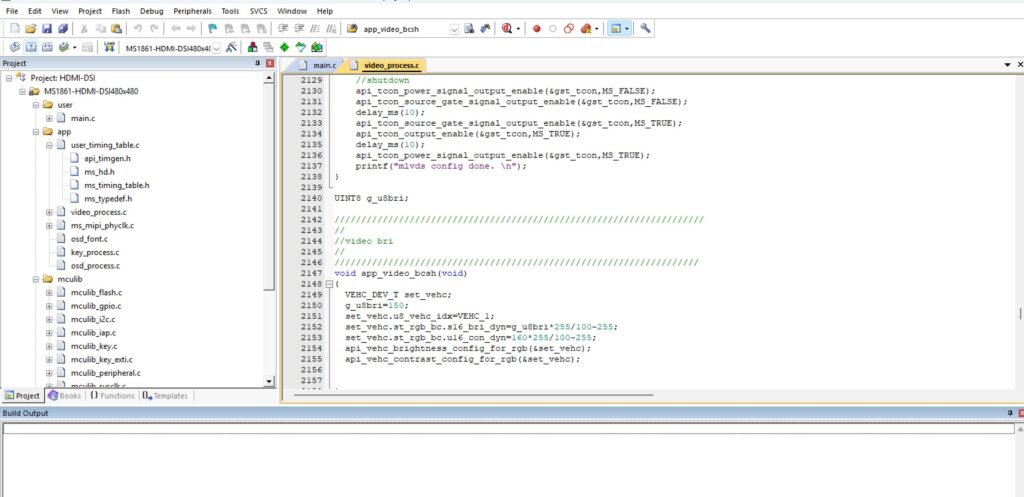
Task: Open configuration wrench icon
Action: (645, 29)
